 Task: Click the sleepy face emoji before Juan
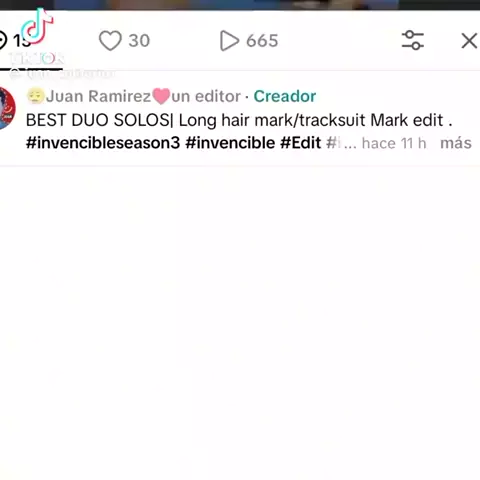[x=36, y=96]
